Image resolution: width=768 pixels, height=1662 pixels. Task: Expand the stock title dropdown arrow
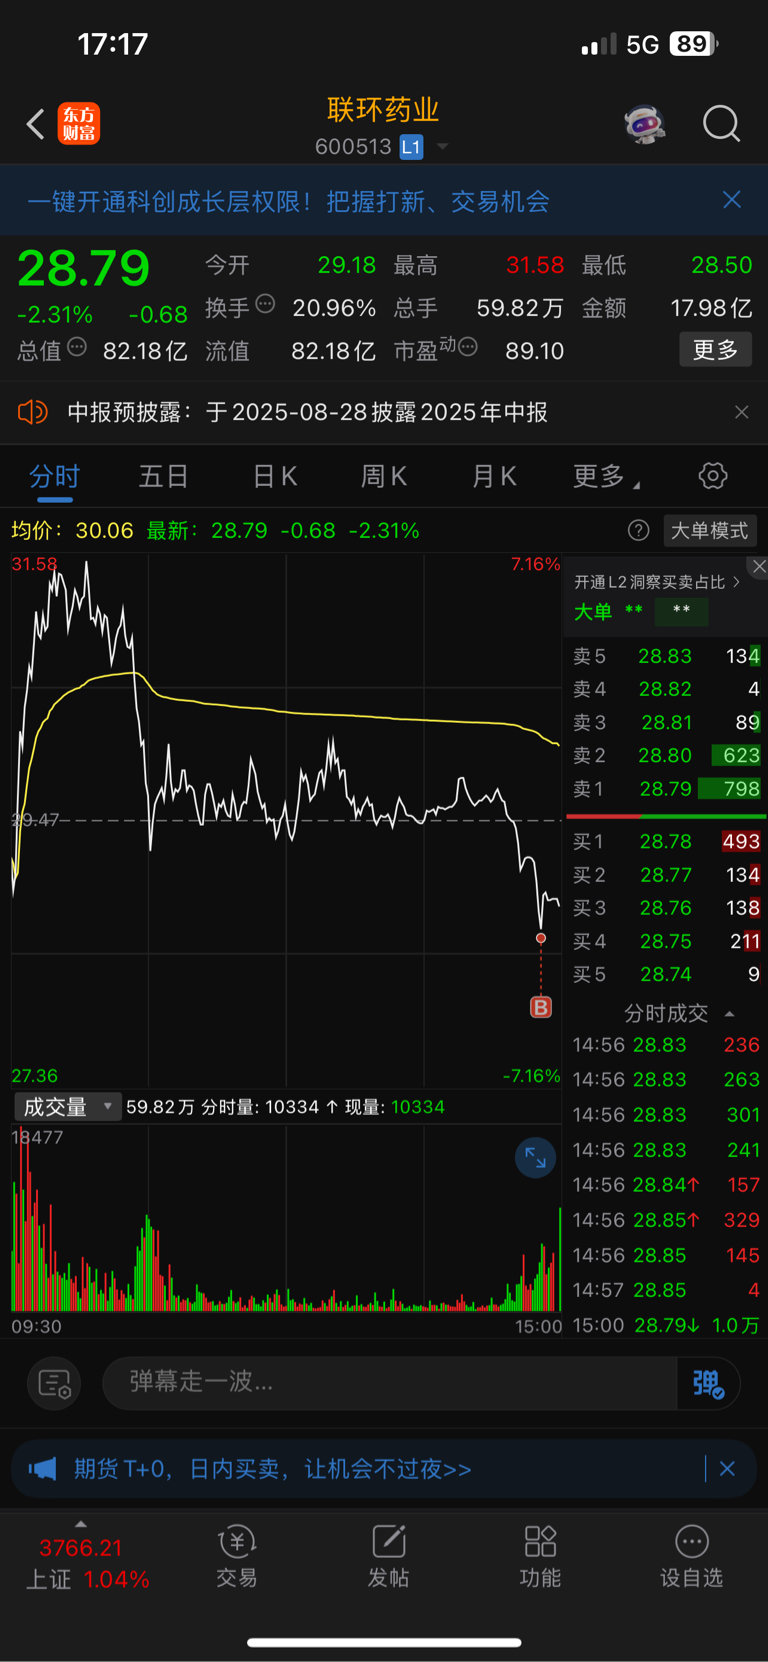pyautogui.click(x=442, y=147)
